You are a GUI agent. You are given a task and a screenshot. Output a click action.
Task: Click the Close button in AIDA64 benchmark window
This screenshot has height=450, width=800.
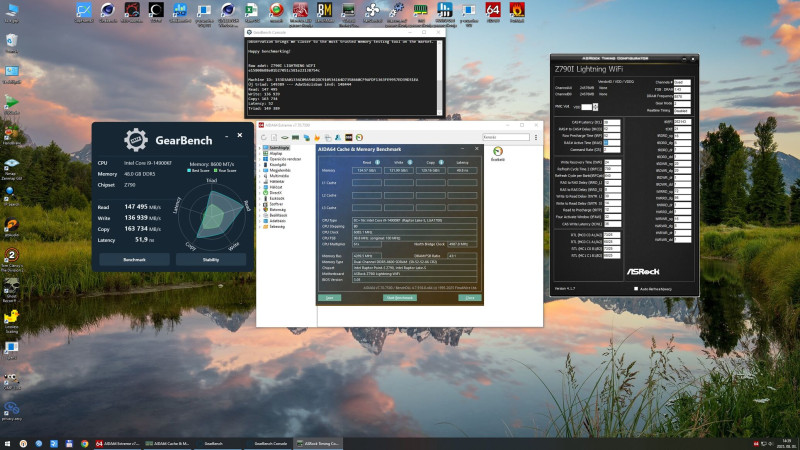pos(469,297)
